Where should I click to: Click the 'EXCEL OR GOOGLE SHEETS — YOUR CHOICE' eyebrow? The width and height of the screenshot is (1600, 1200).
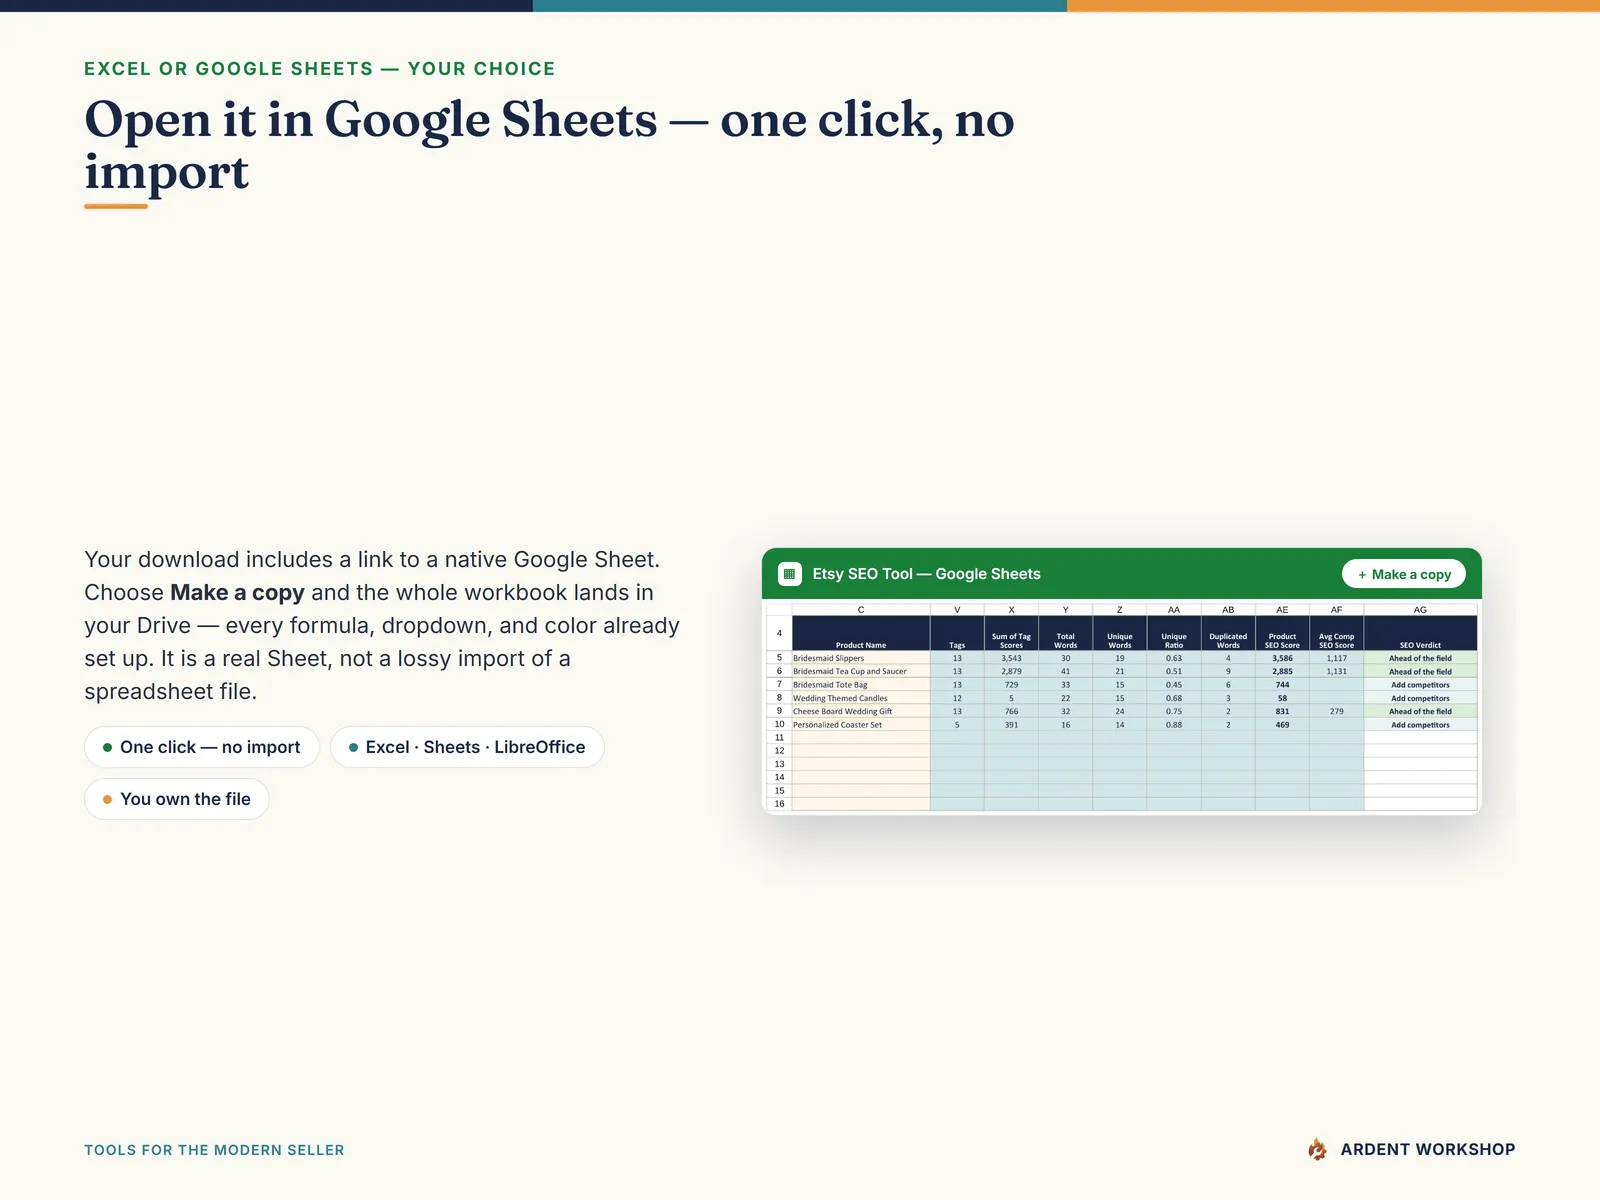pos(320,69)
